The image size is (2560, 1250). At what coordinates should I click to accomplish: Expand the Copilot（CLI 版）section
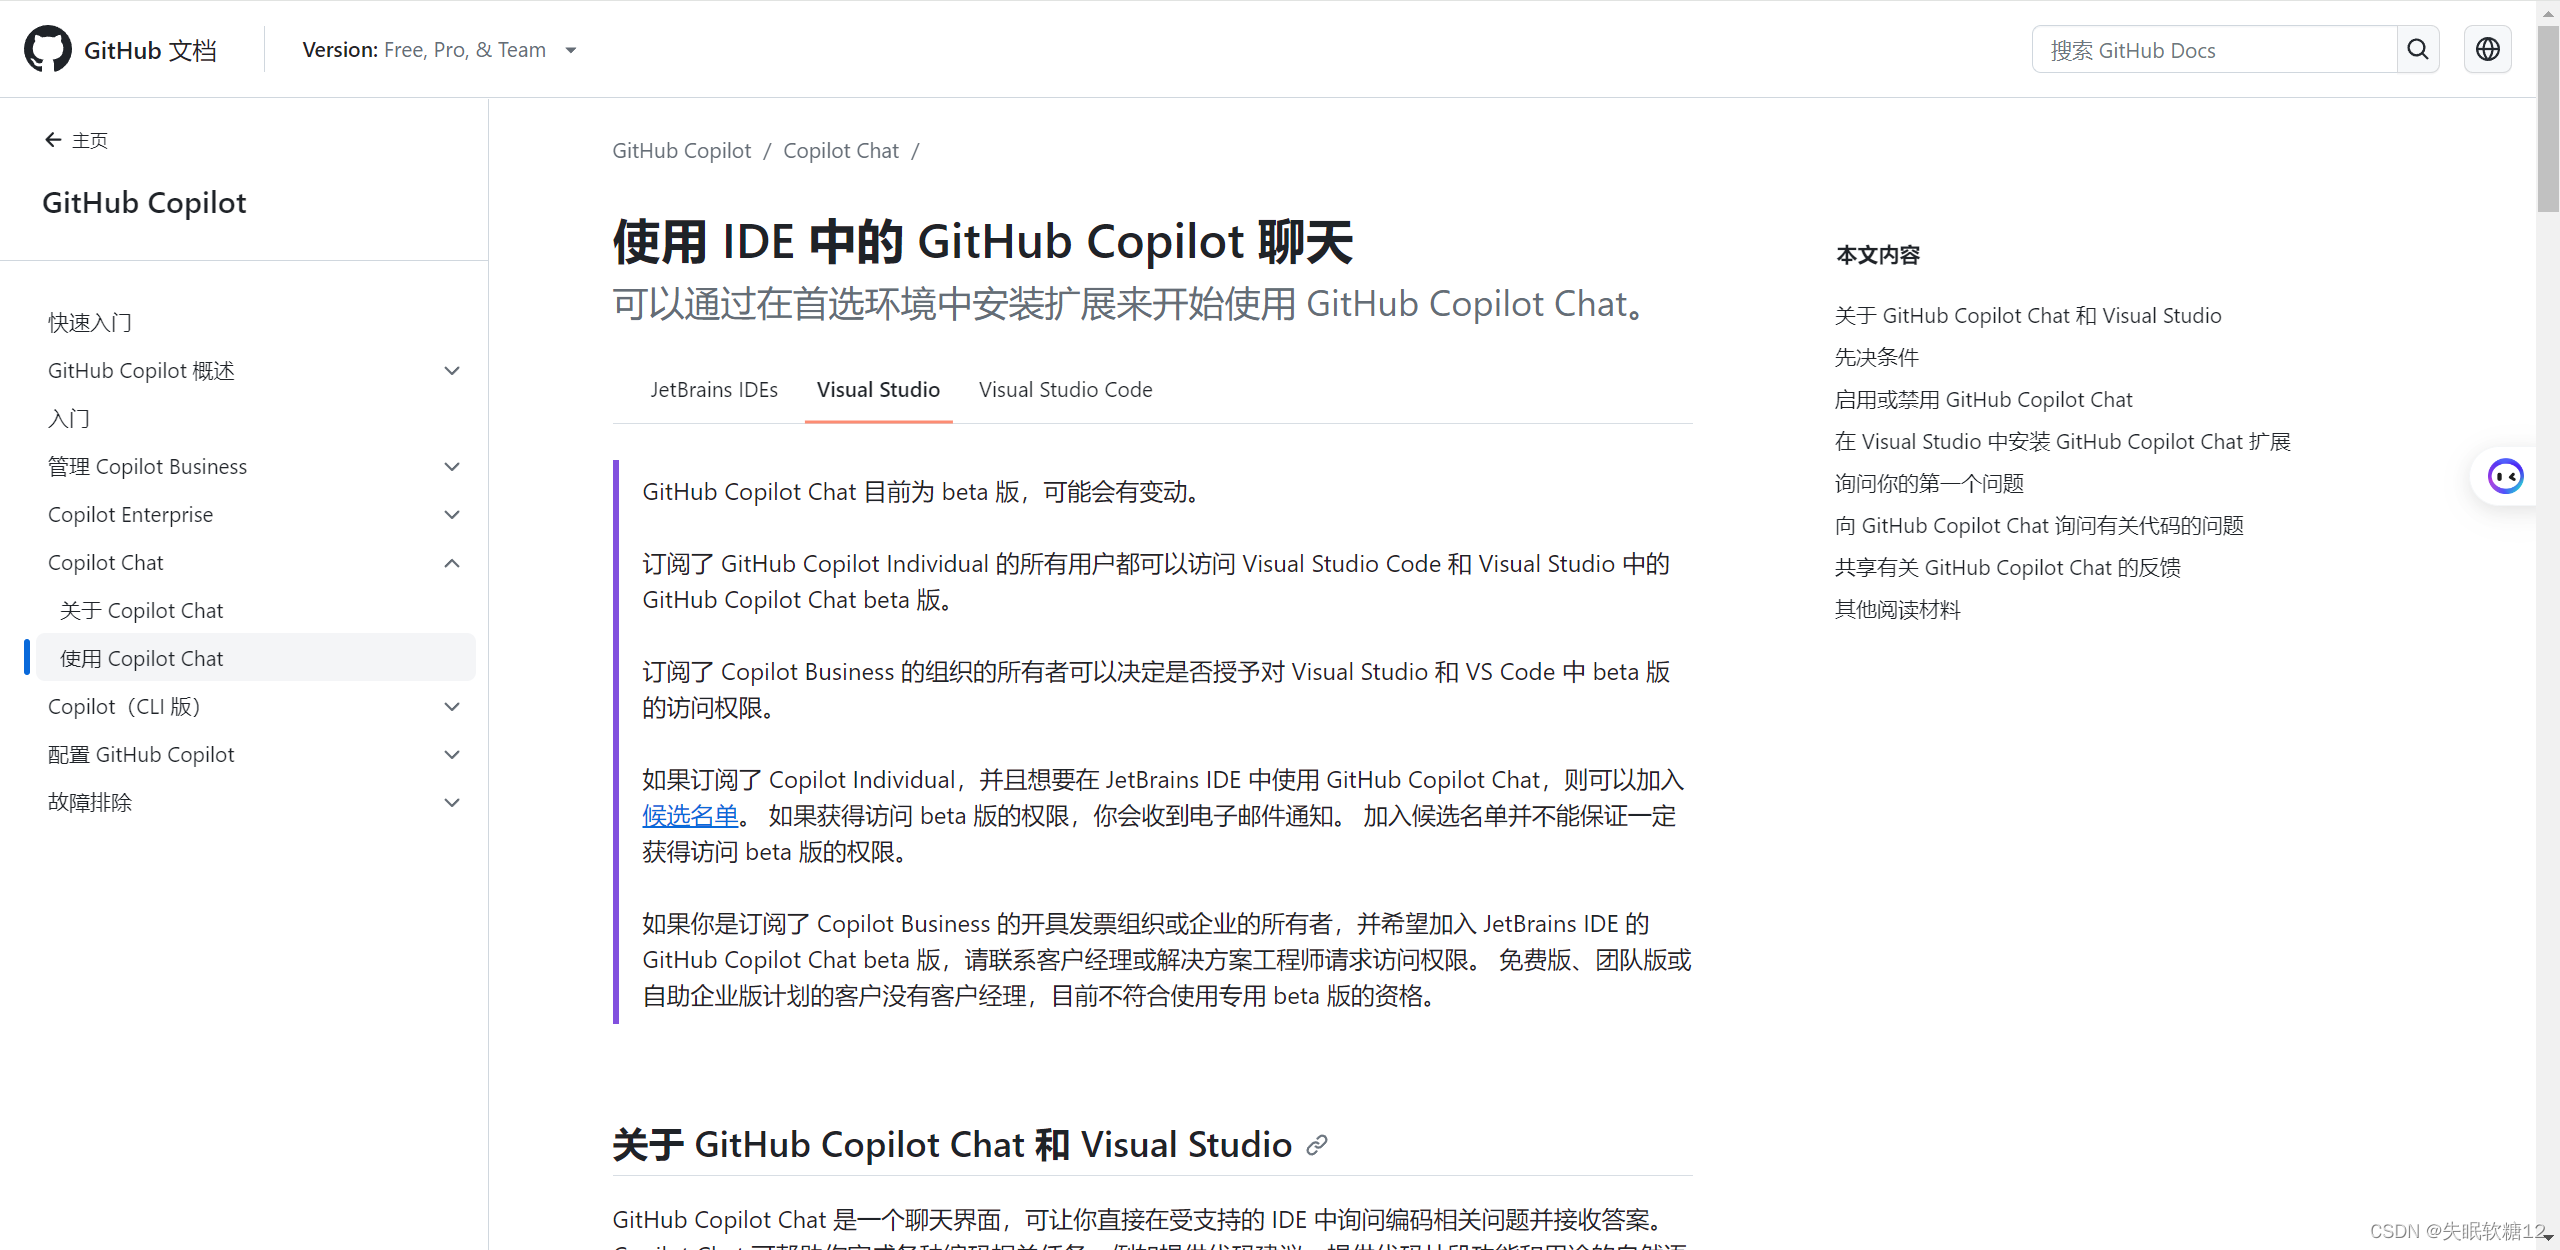click(x=452, y=707)
